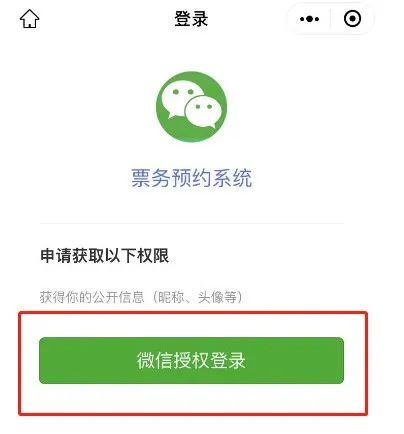Go back to the home page
The image size is (404, 434).
[x=30, y=19]
